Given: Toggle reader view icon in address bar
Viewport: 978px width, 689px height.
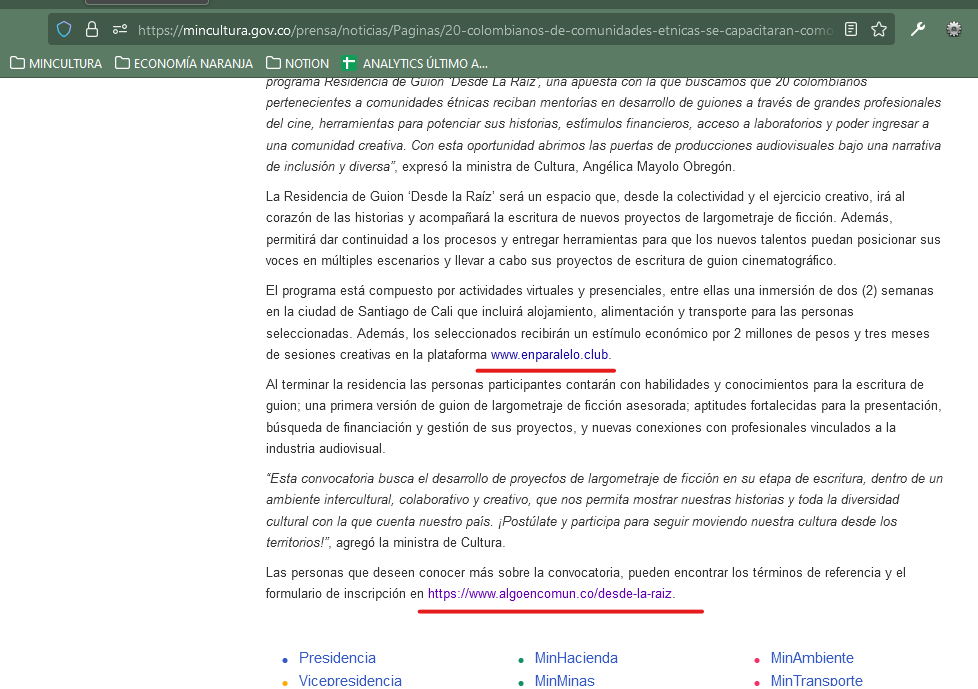Looking at the screenshot, I should 851,29.
